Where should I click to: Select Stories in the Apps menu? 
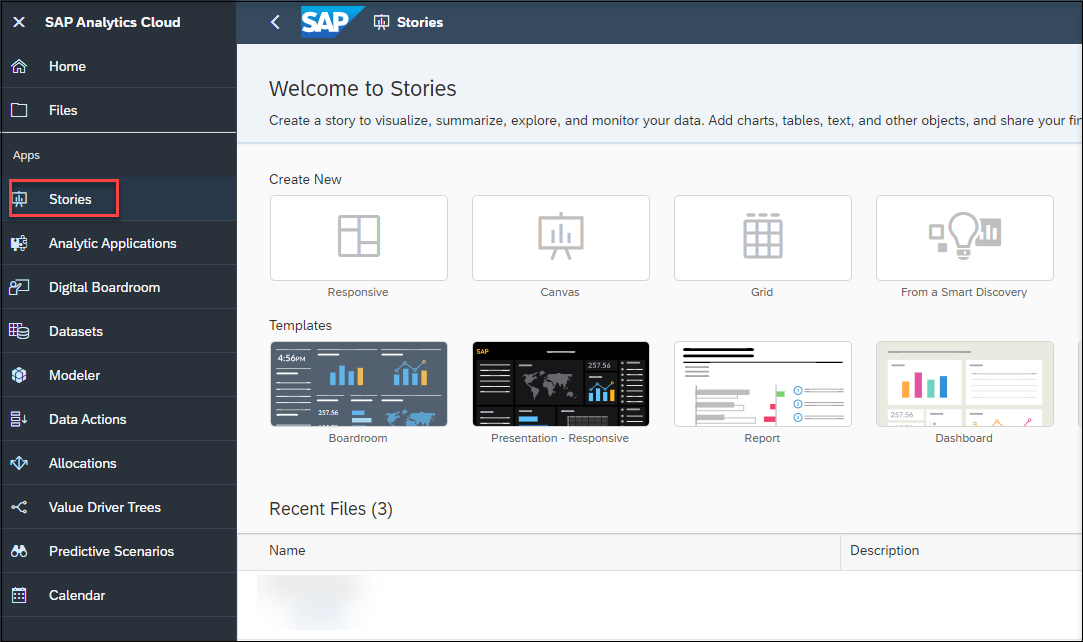tap(119, 200)
